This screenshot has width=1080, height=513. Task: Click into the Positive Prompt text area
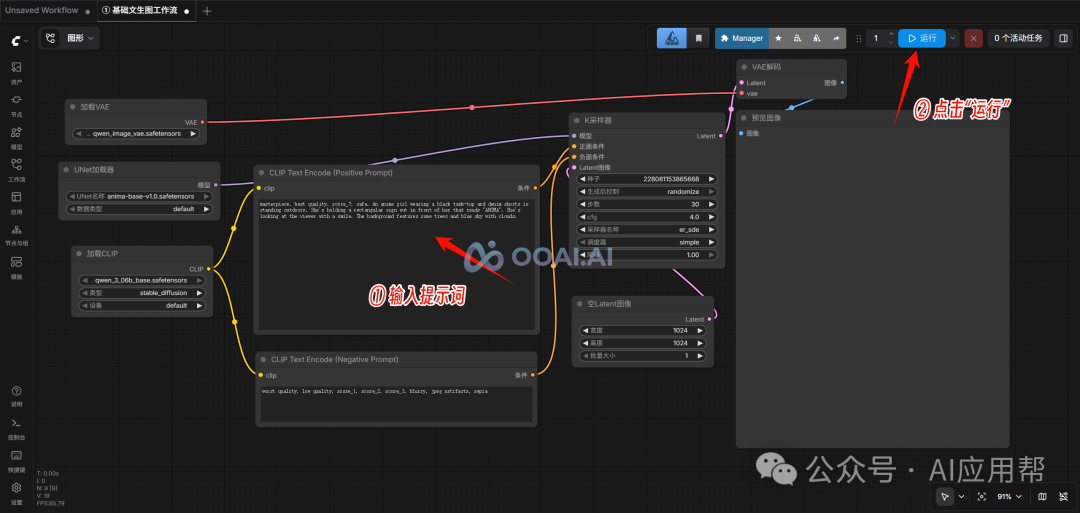click(x=397, y=263)
